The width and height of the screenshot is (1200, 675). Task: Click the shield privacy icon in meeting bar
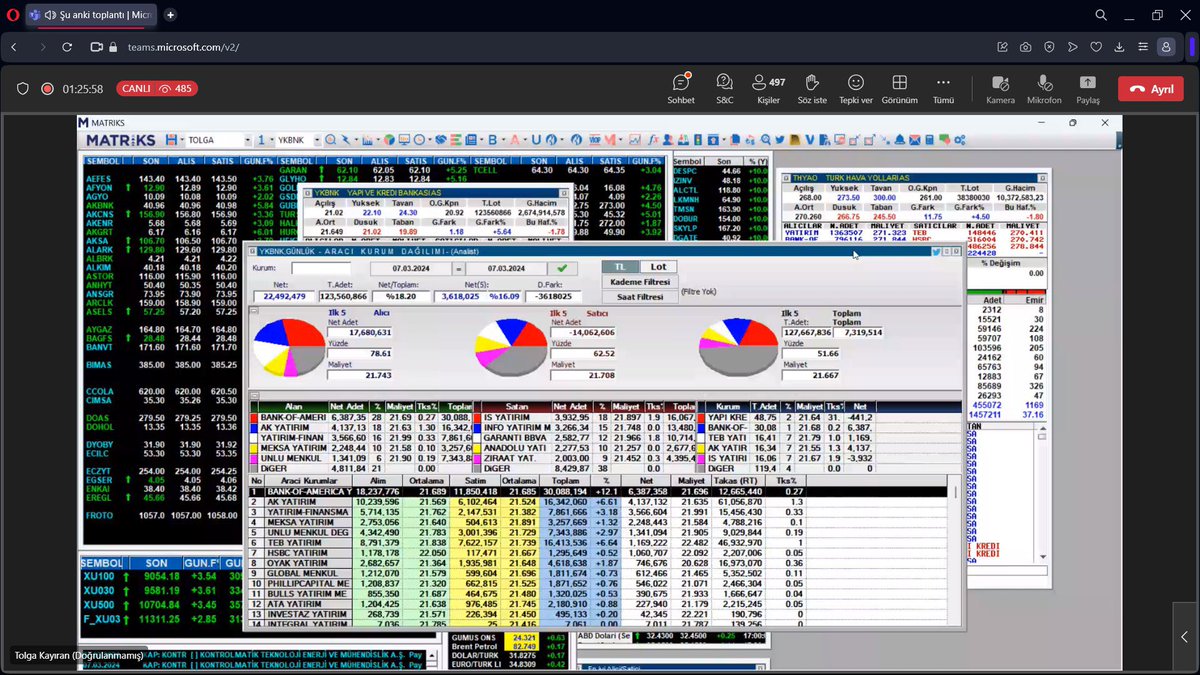22,88
